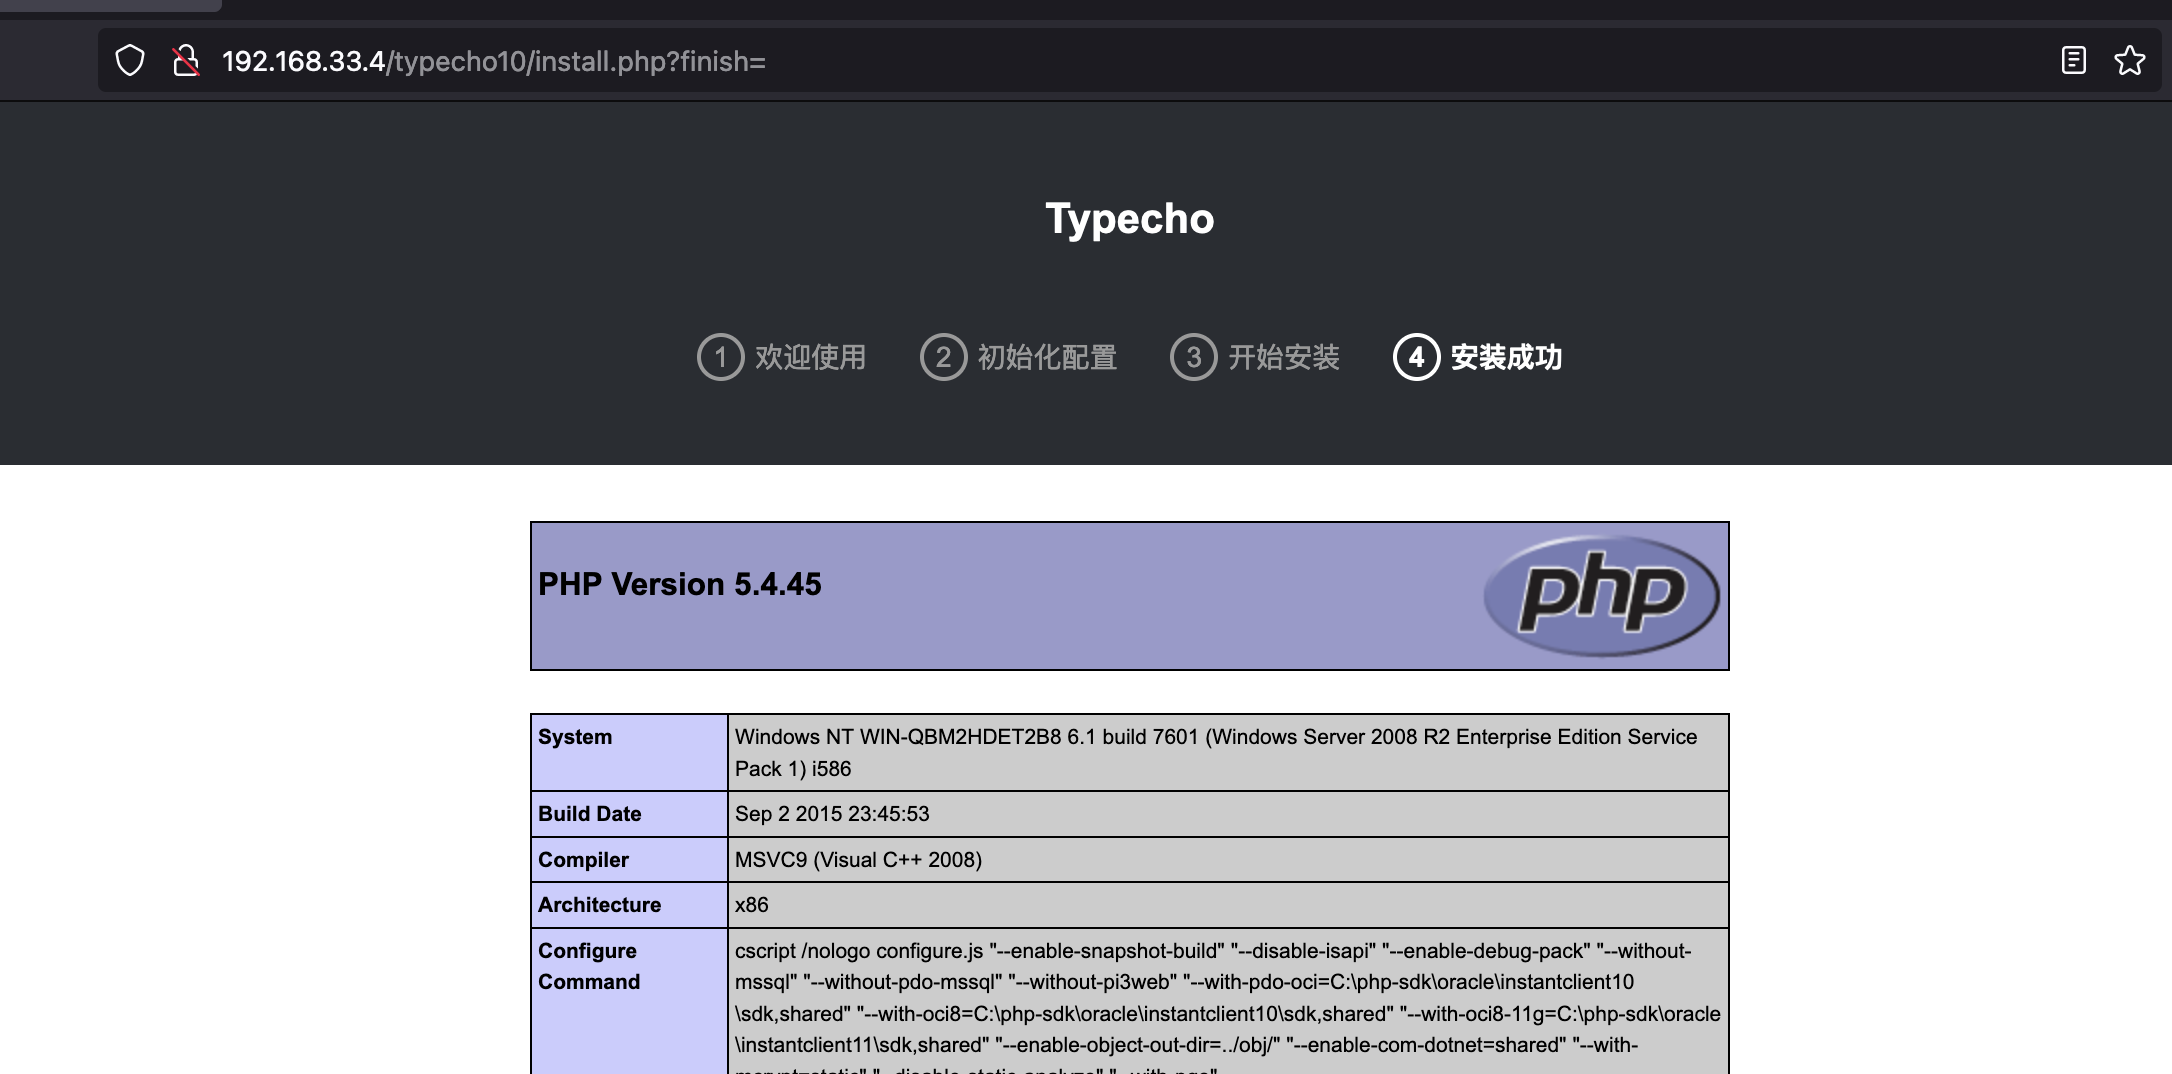Click the Compiler MSVC9 value cell
The image size is (2172, 1074).
pos(1227,860)
